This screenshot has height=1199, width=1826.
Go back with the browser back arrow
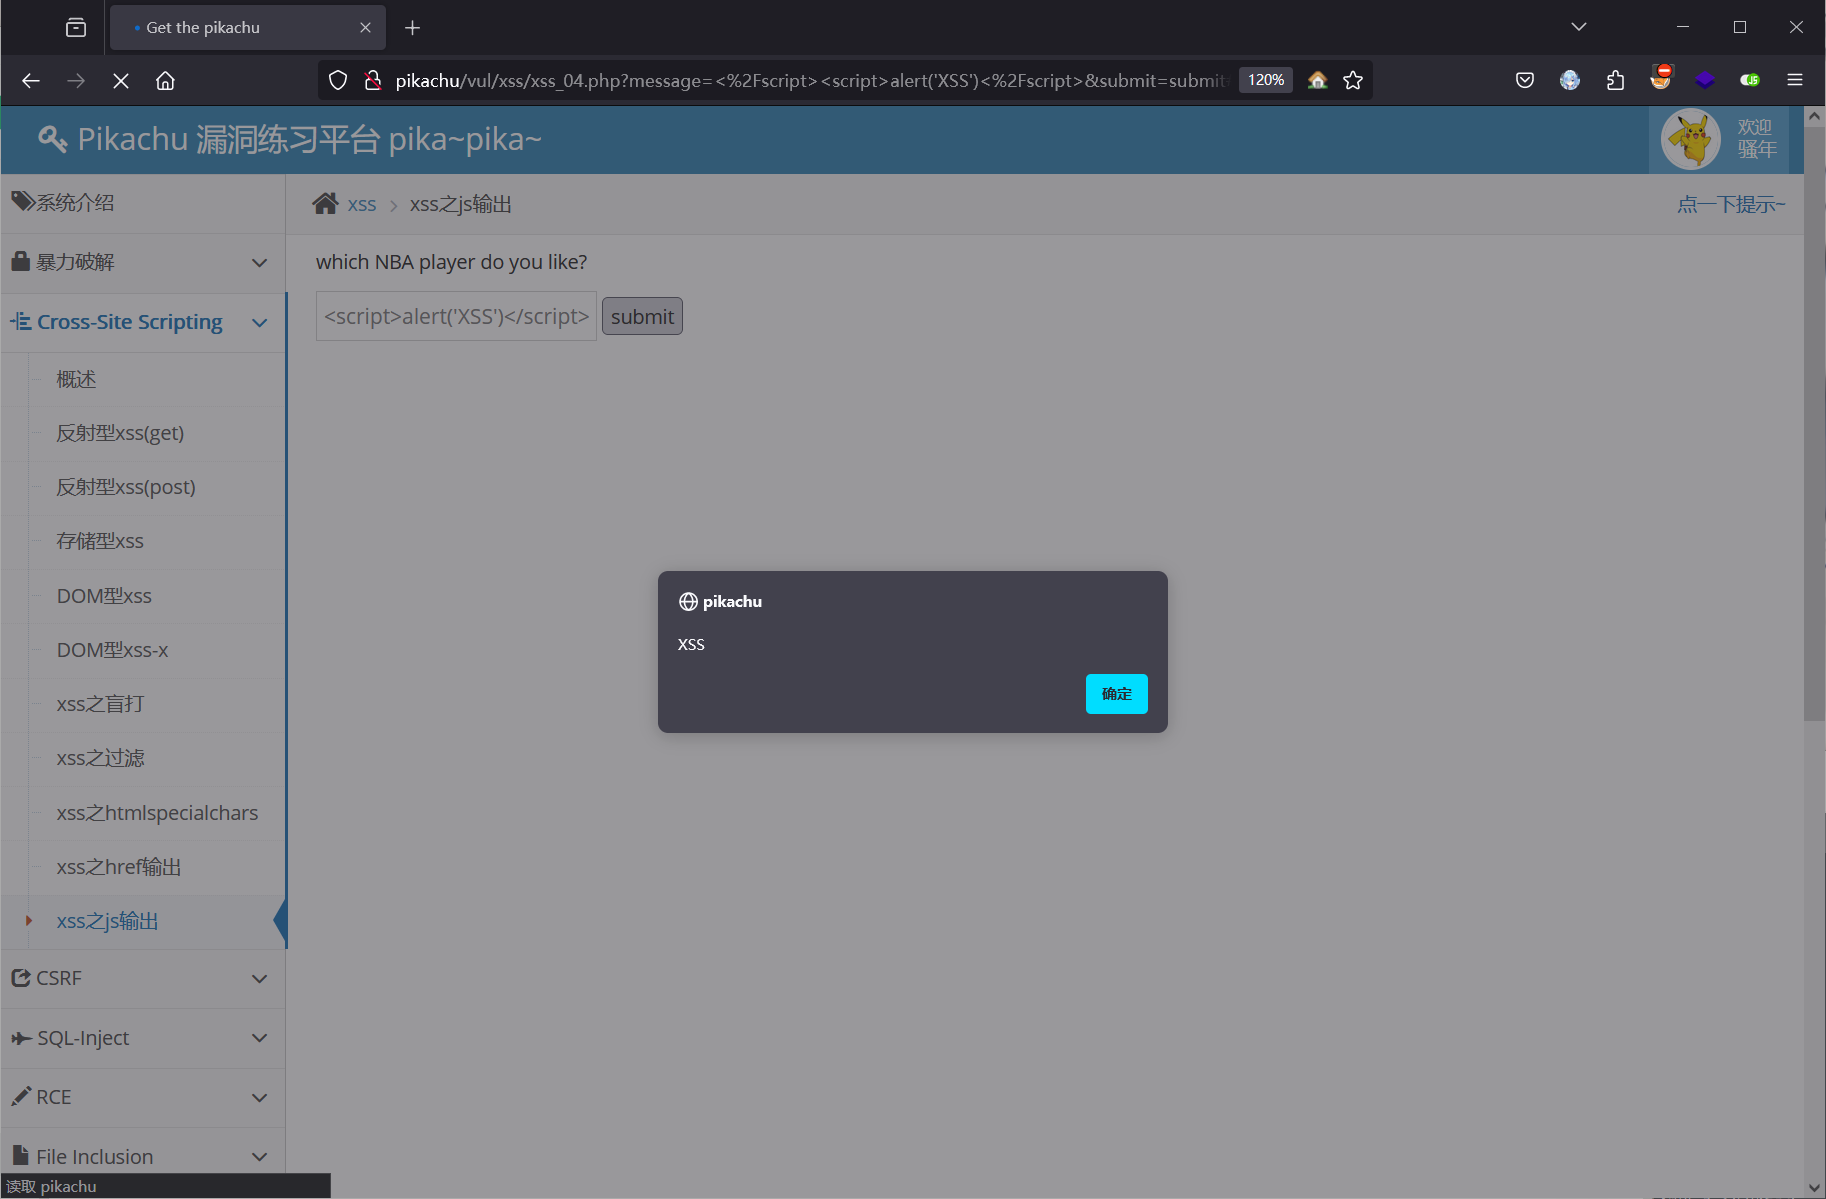click(x=31, y=81)
